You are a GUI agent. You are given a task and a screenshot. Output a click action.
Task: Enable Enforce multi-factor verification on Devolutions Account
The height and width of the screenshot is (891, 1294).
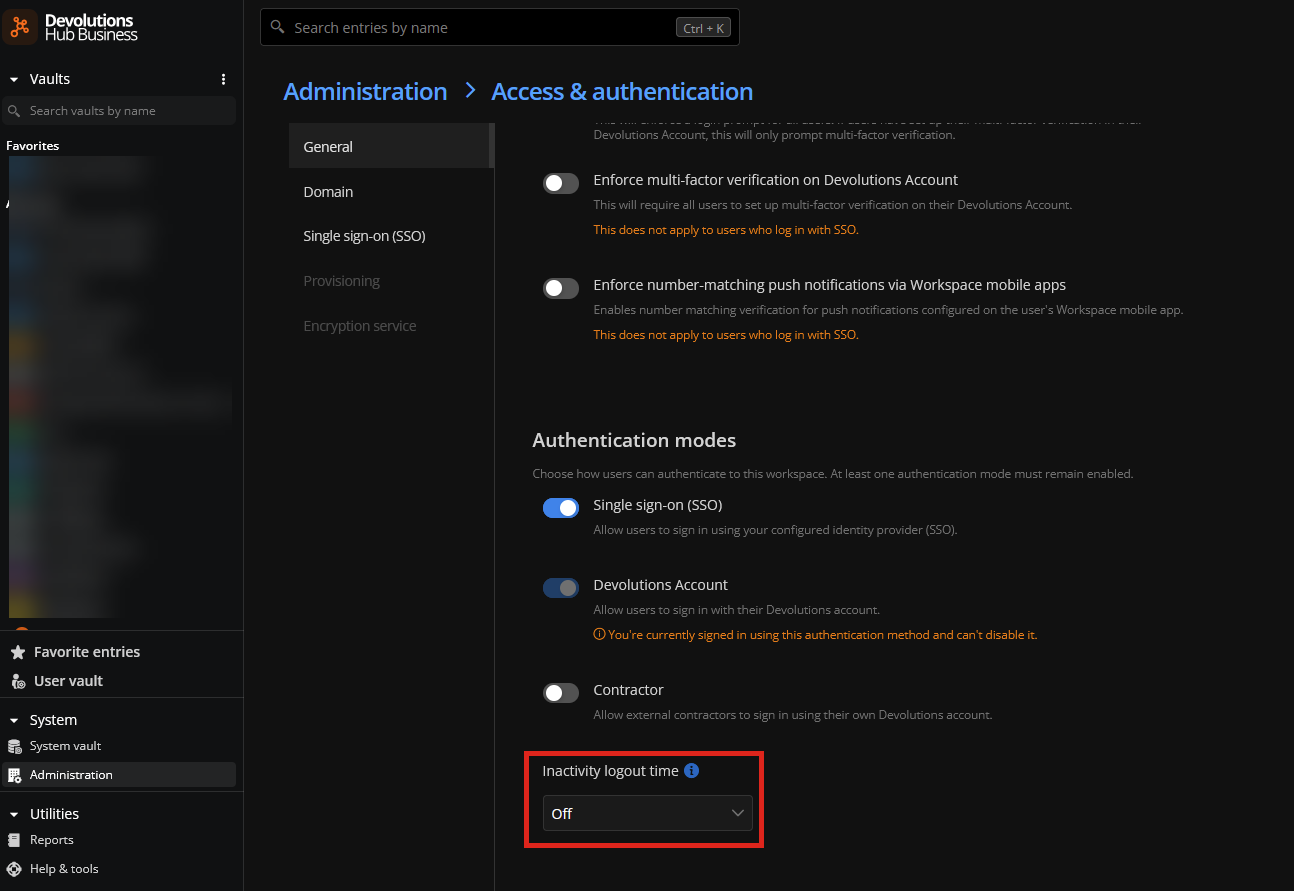(561, 183)
